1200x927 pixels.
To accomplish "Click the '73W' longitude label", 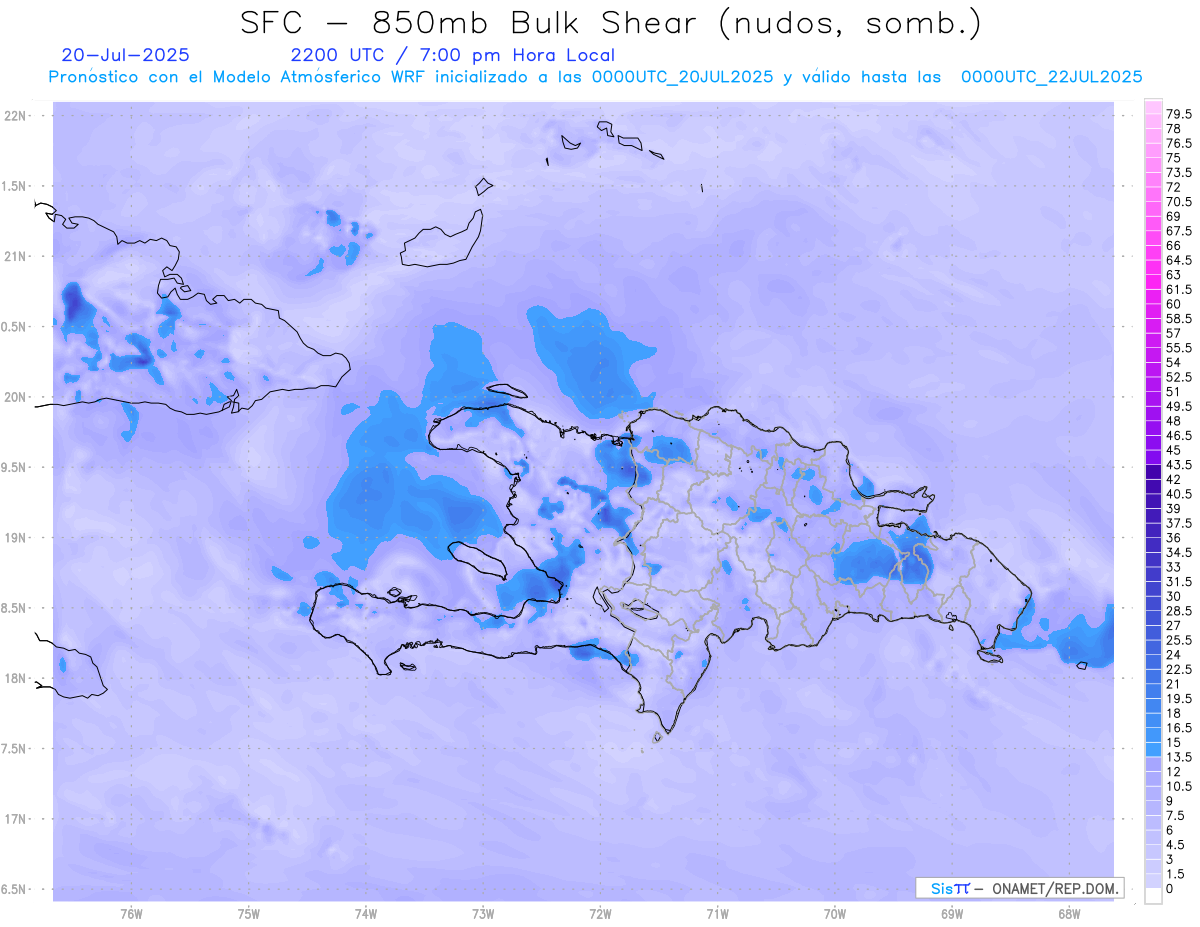I will [483, 913].
